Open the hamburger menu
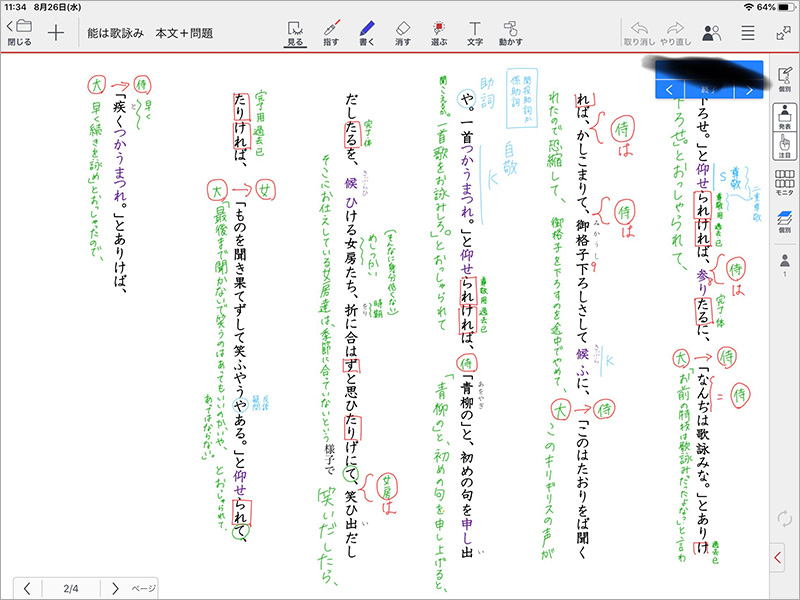The width and height of the screenshot is (800, 600). [748, 33]
